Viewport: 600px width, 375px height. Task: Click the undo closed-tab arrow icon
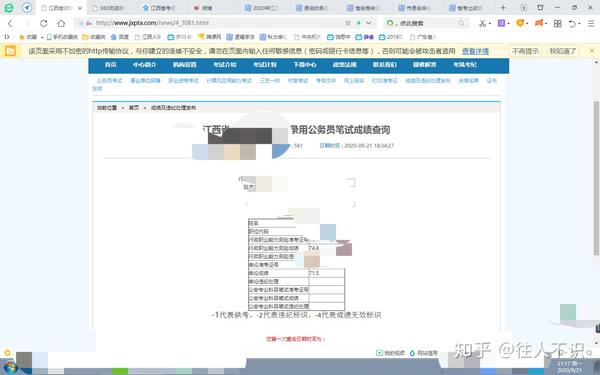tap(572, 23)
